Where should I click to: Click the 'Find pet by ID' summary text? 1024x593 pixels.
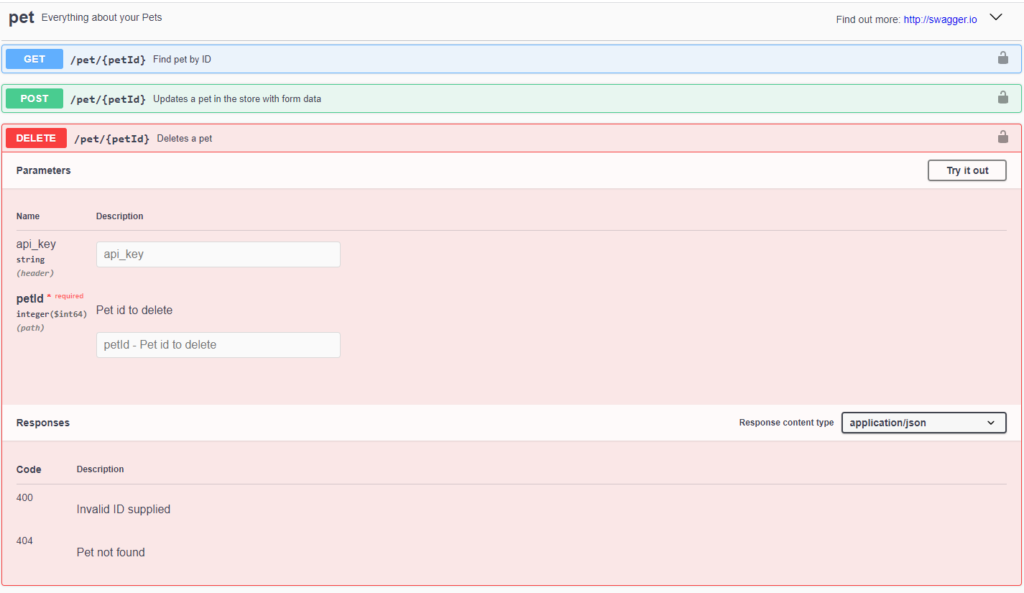182,59
